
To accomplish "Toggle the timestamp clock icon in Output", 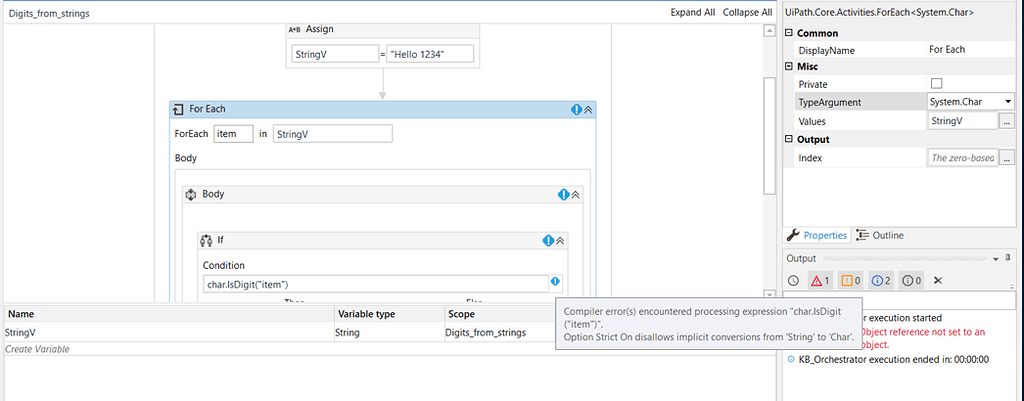I will [793, 281].
